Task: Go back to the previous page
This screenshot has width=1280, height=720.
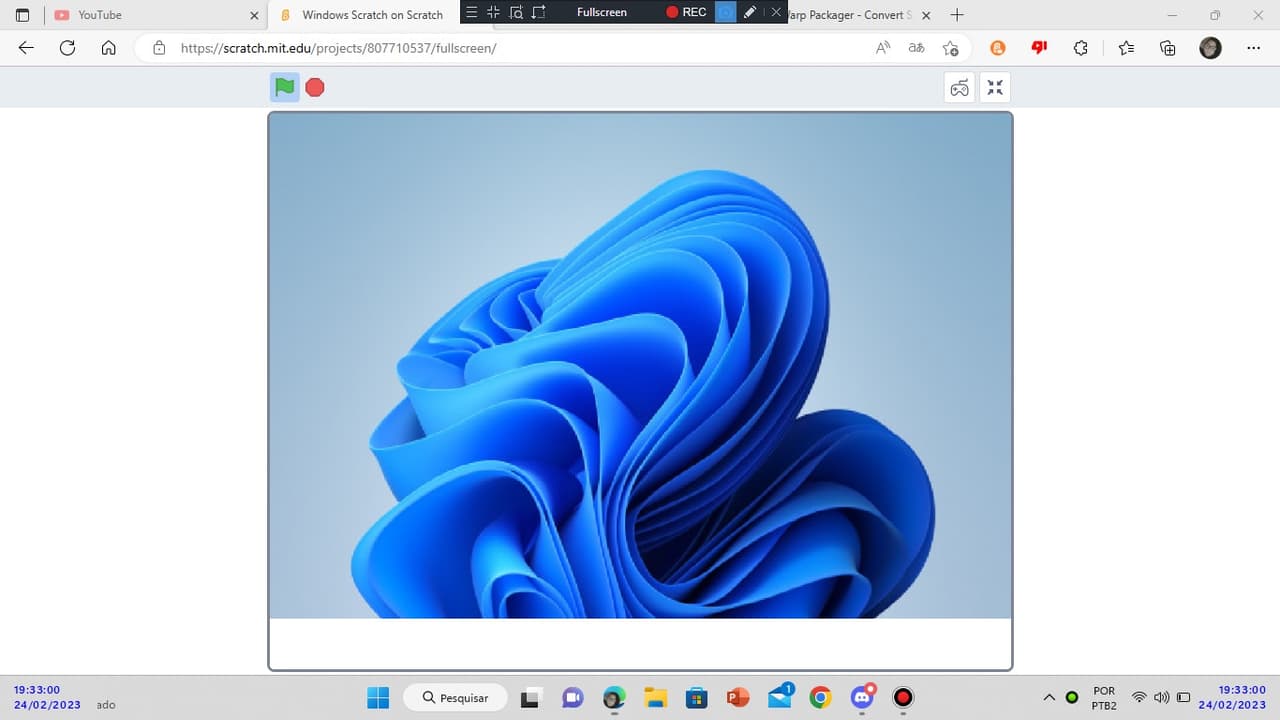Action: click(x=27, y=48)
